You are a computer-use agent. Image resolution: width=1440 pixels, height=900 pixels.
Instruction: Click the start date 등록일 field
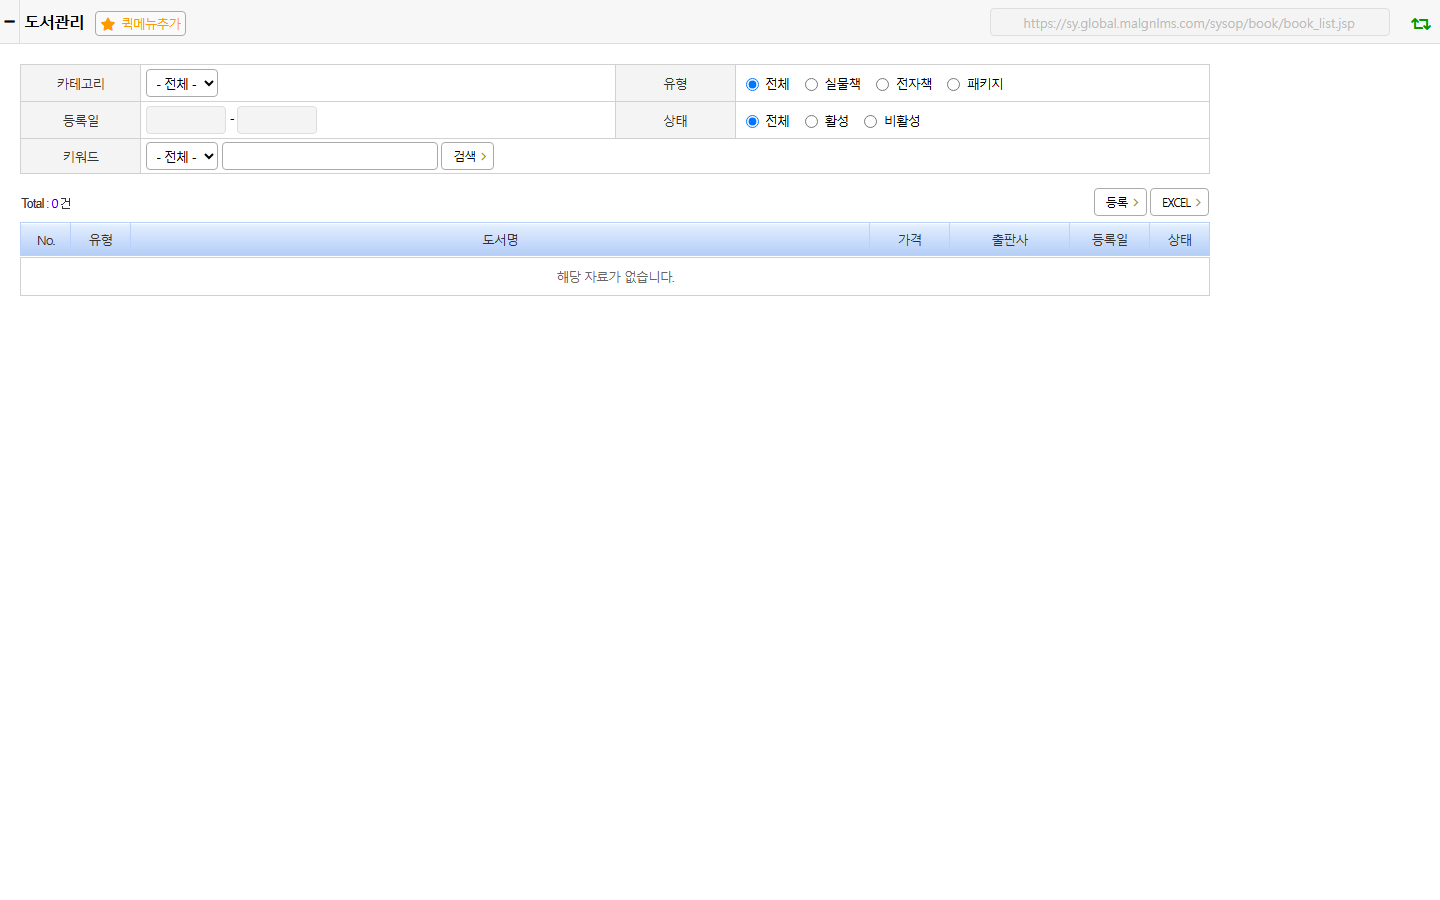point(186,120)
